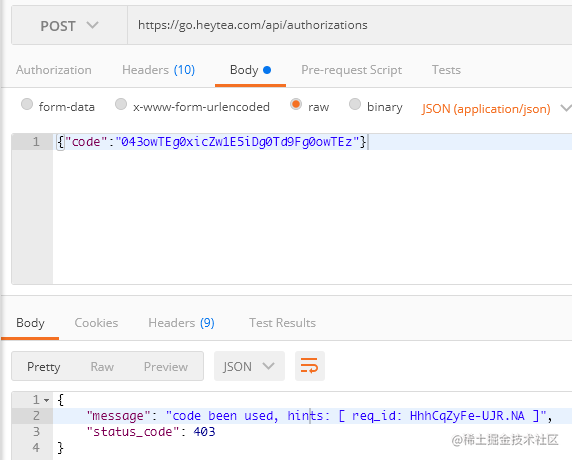
Task: Select the x-www-form-urlencoded radio option
Action: pyautogui.click(x=121, y=104)
